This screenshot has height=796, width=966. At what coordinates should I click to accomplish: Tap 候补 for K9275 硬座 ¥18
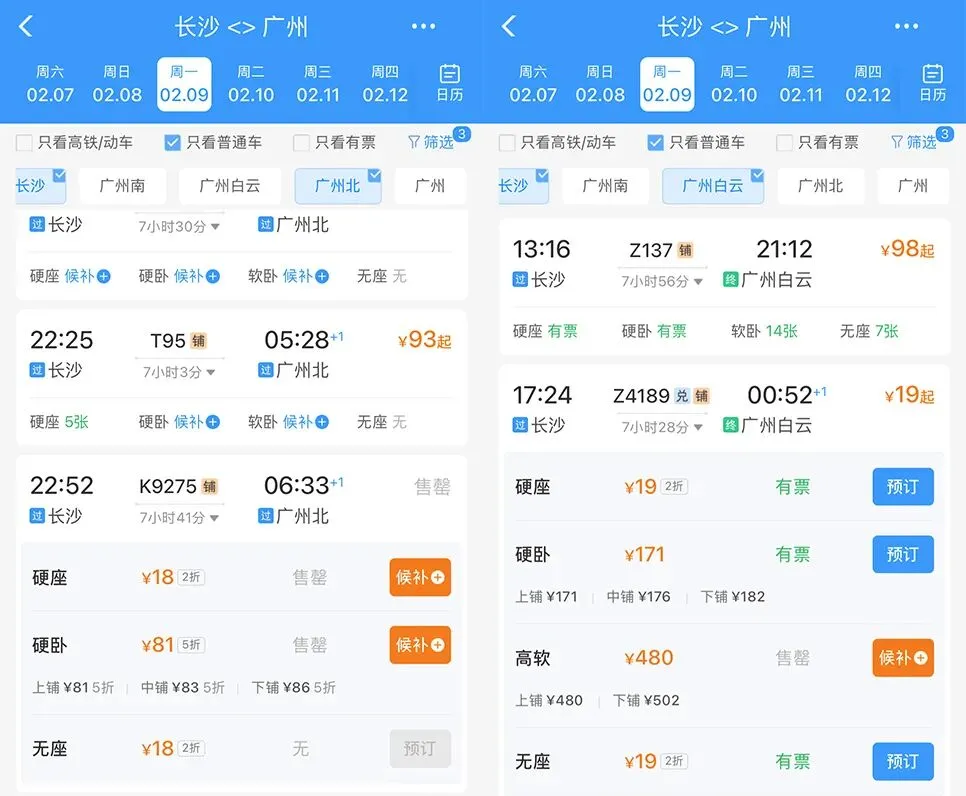point(420,577)
